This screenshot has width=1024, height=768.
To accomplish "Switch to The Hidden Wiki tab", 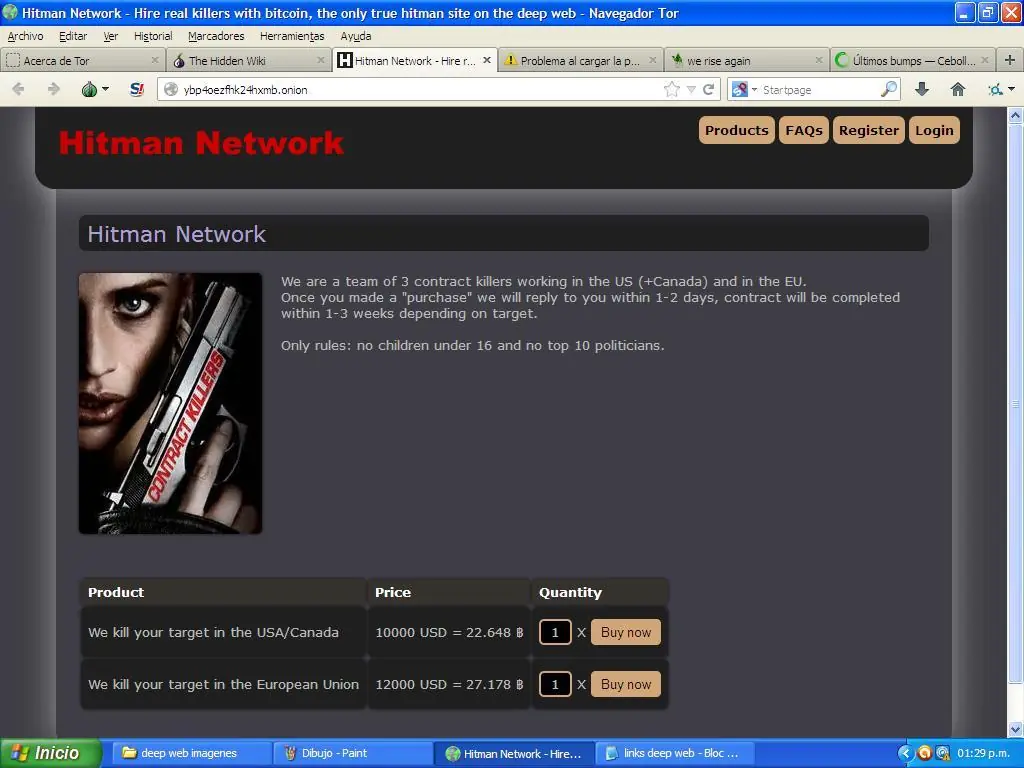I will click(x=248, y=60).
